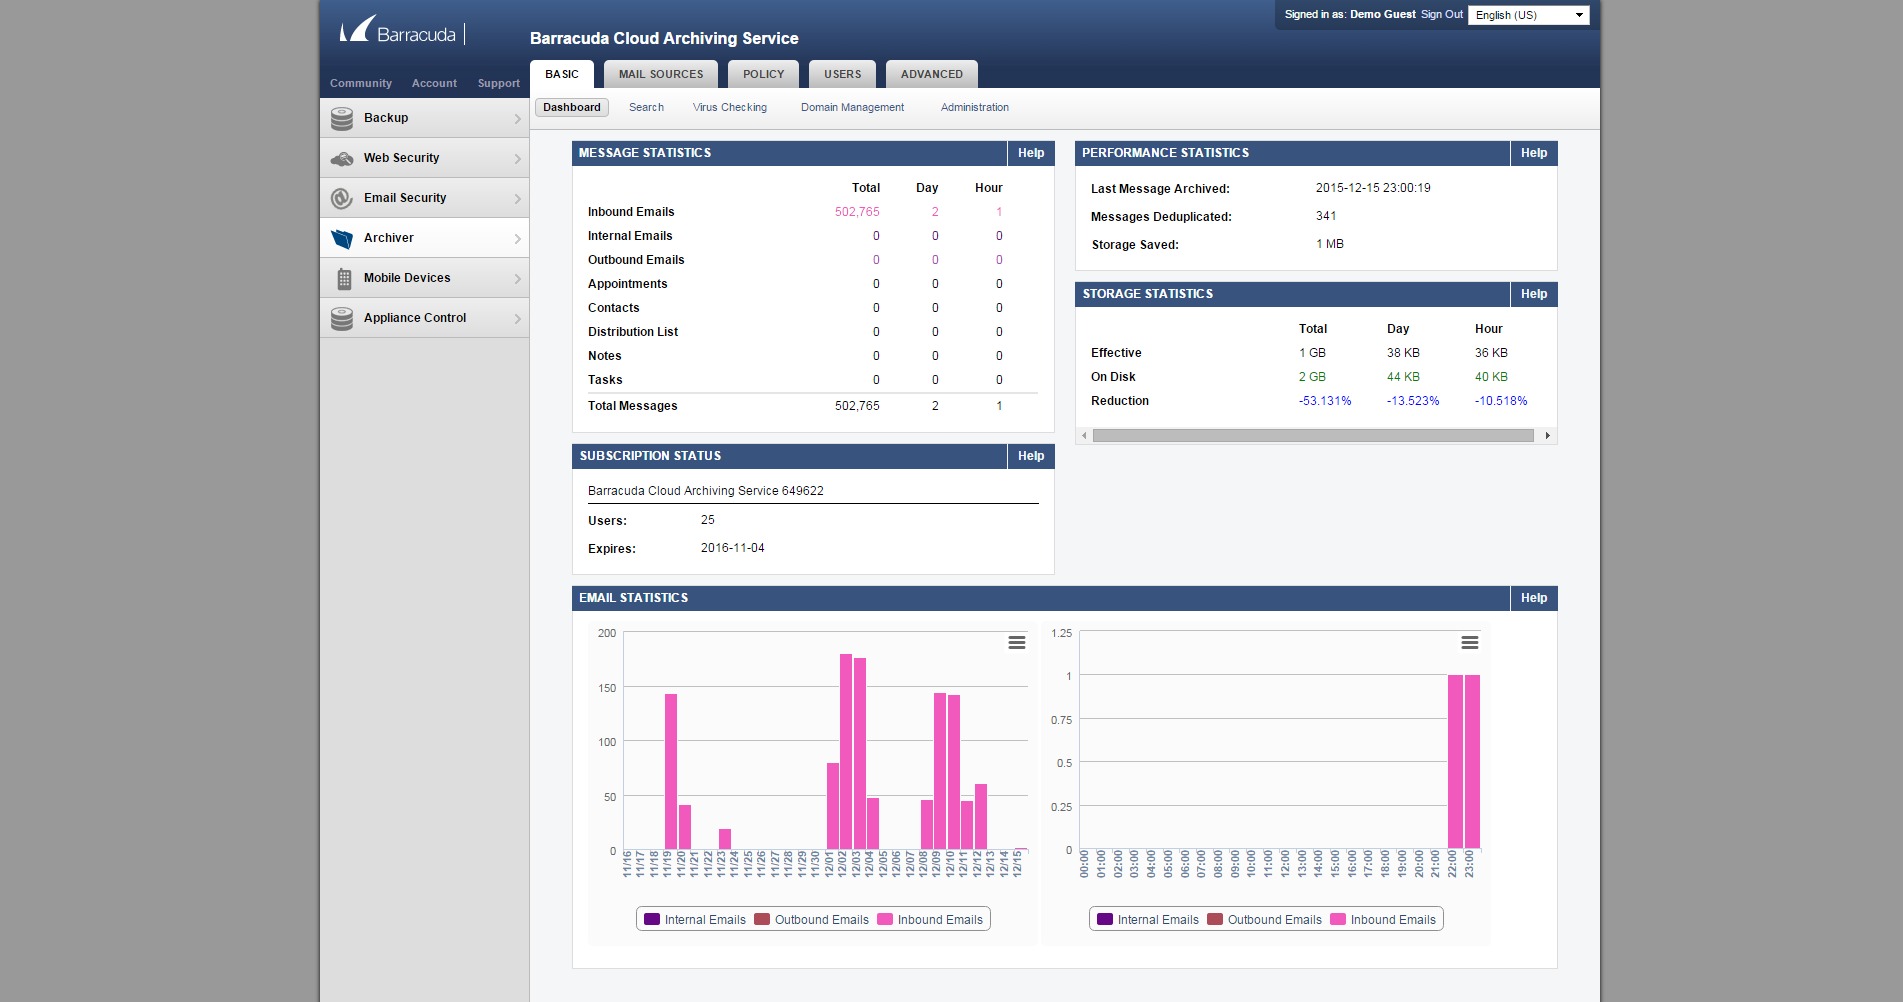Open the Account link
This screenshot has width=1903, height=1002.
(434, 83)
